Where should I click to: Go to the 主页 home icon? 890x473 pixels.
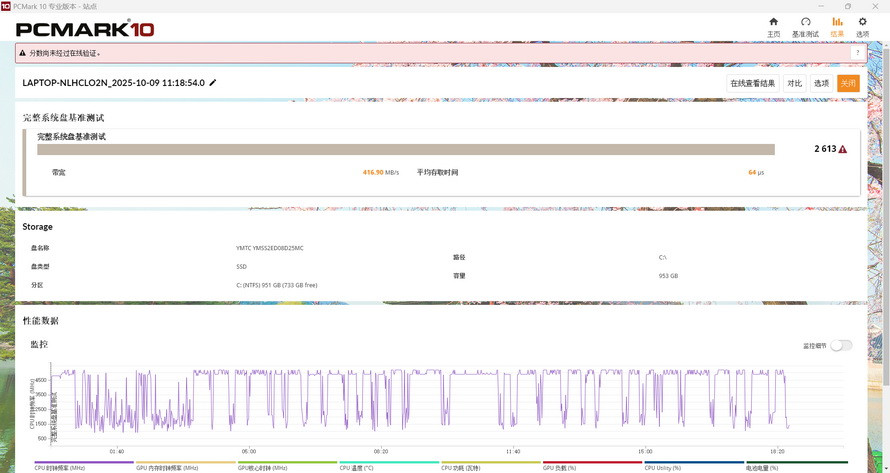(x=773, y=26)
